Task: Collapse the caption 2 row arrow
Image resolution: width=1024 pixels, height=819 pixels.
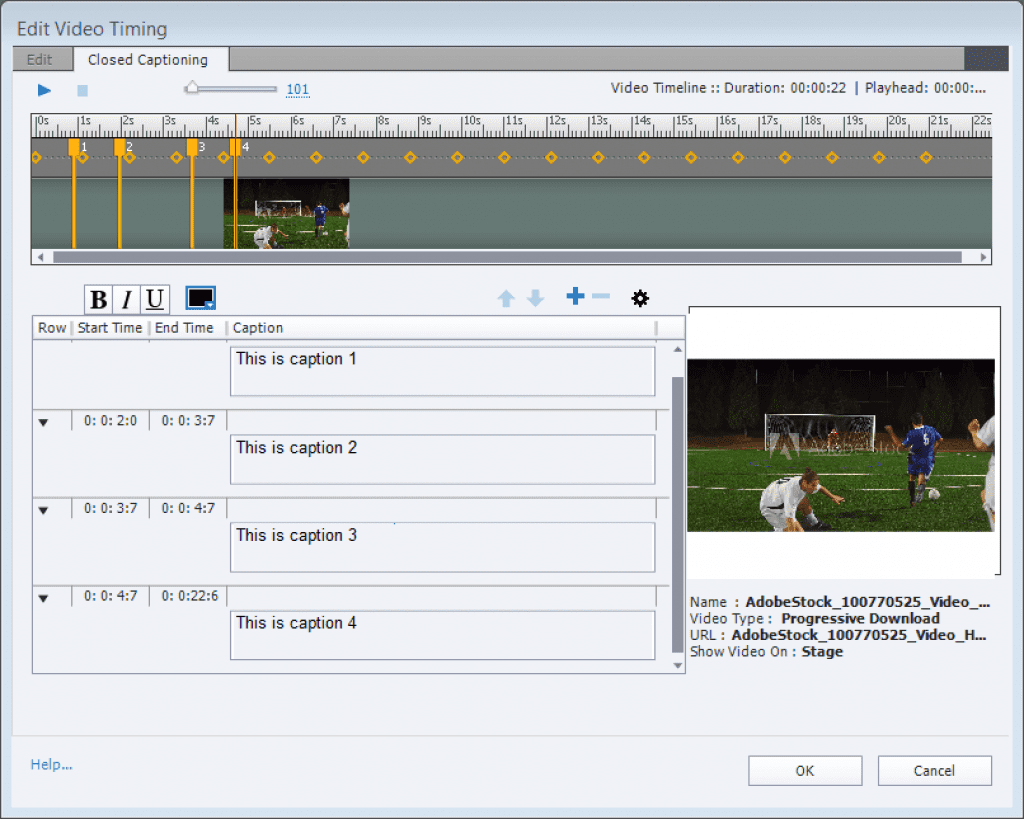Action: (43, 423)
